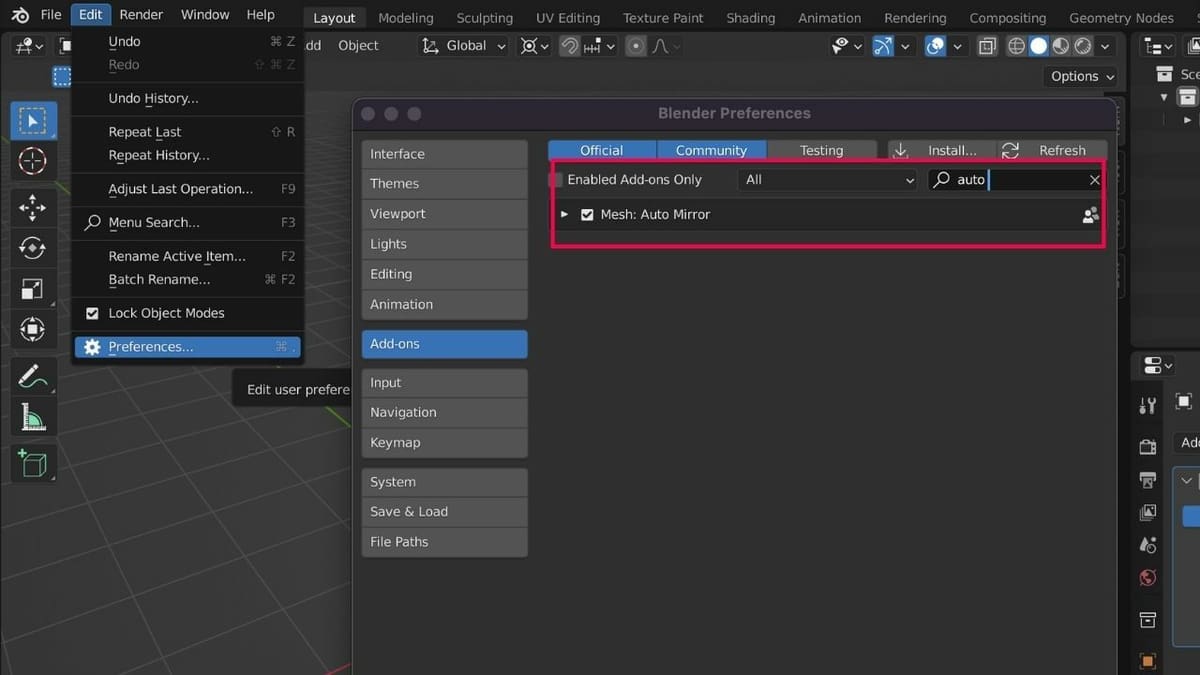This screenshot has width=1200, height=675.
Task: Toggle Lock Object Modes checkbox
Action: (x=91, y=313)
